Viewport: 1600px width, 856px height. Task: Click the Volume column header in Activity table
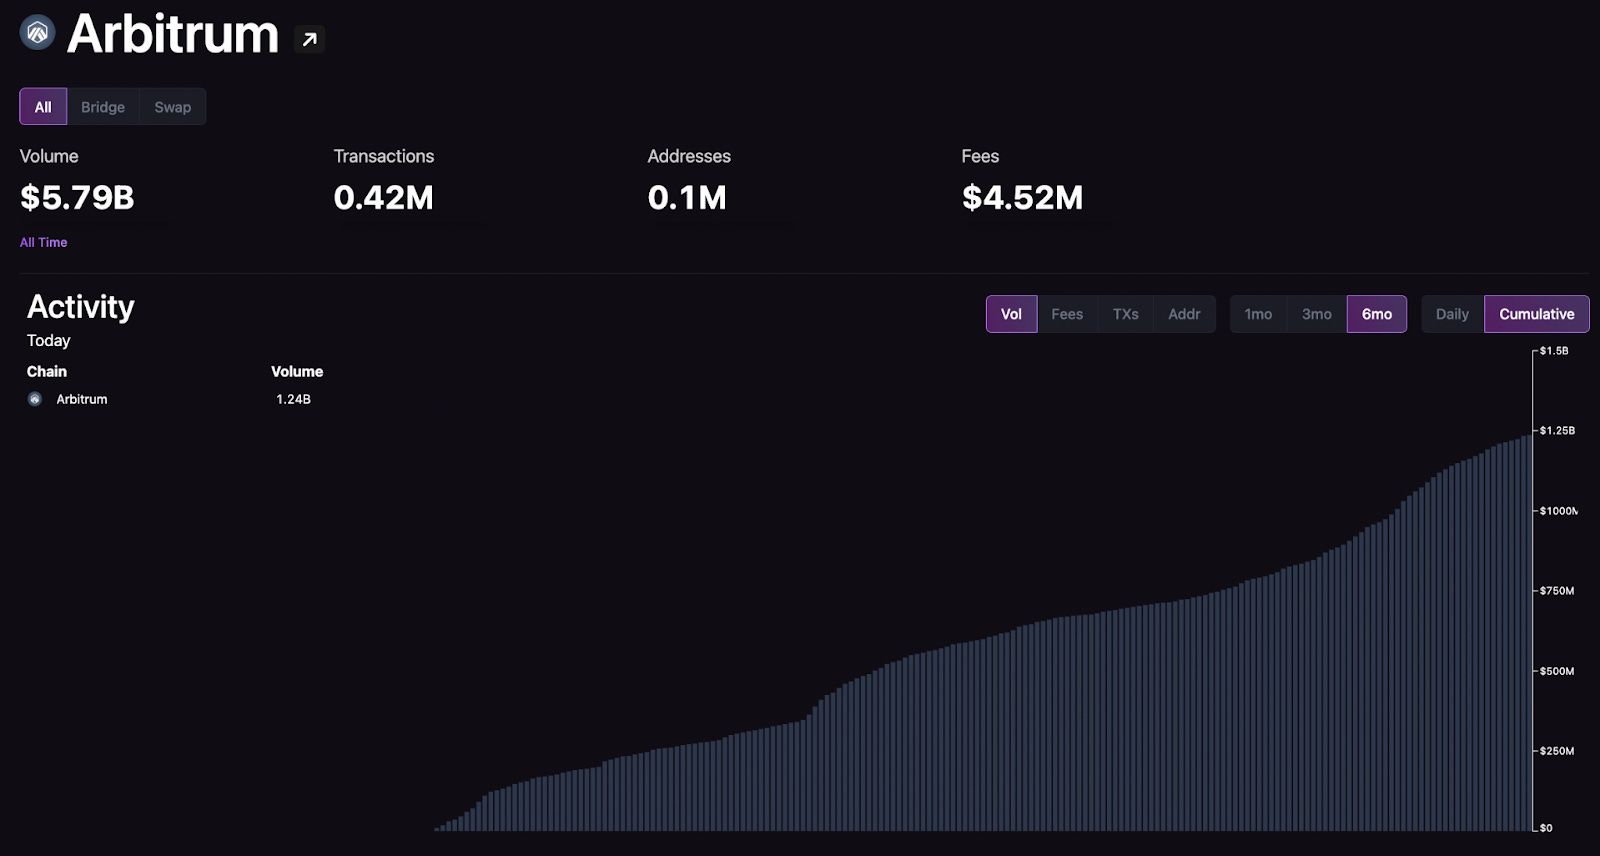click(297, 371)
